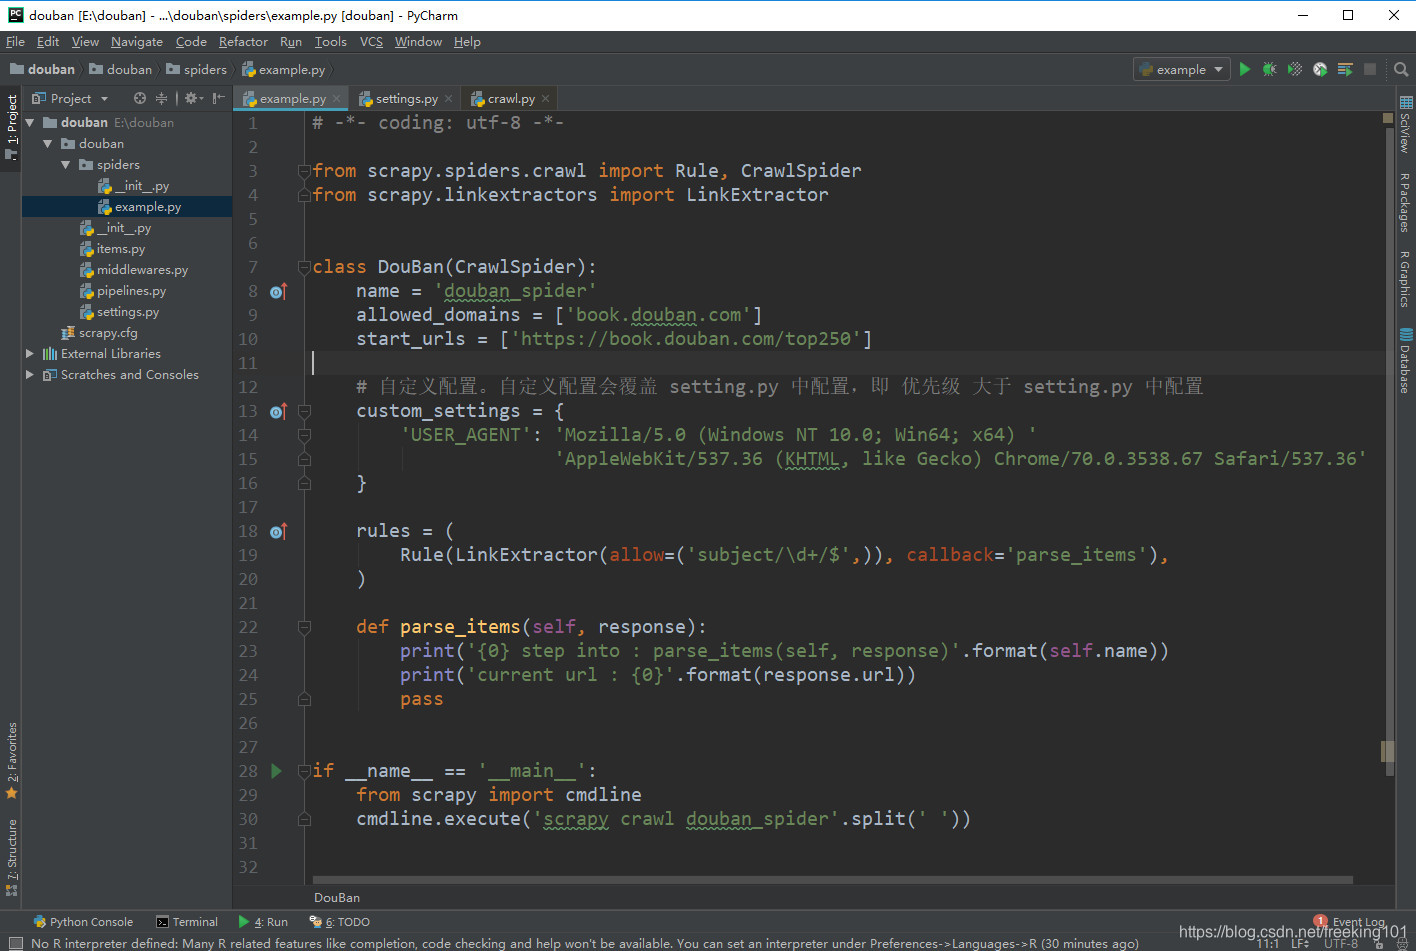
Task: Click override marker on line 18 gutter
Action: coord(278,531)
